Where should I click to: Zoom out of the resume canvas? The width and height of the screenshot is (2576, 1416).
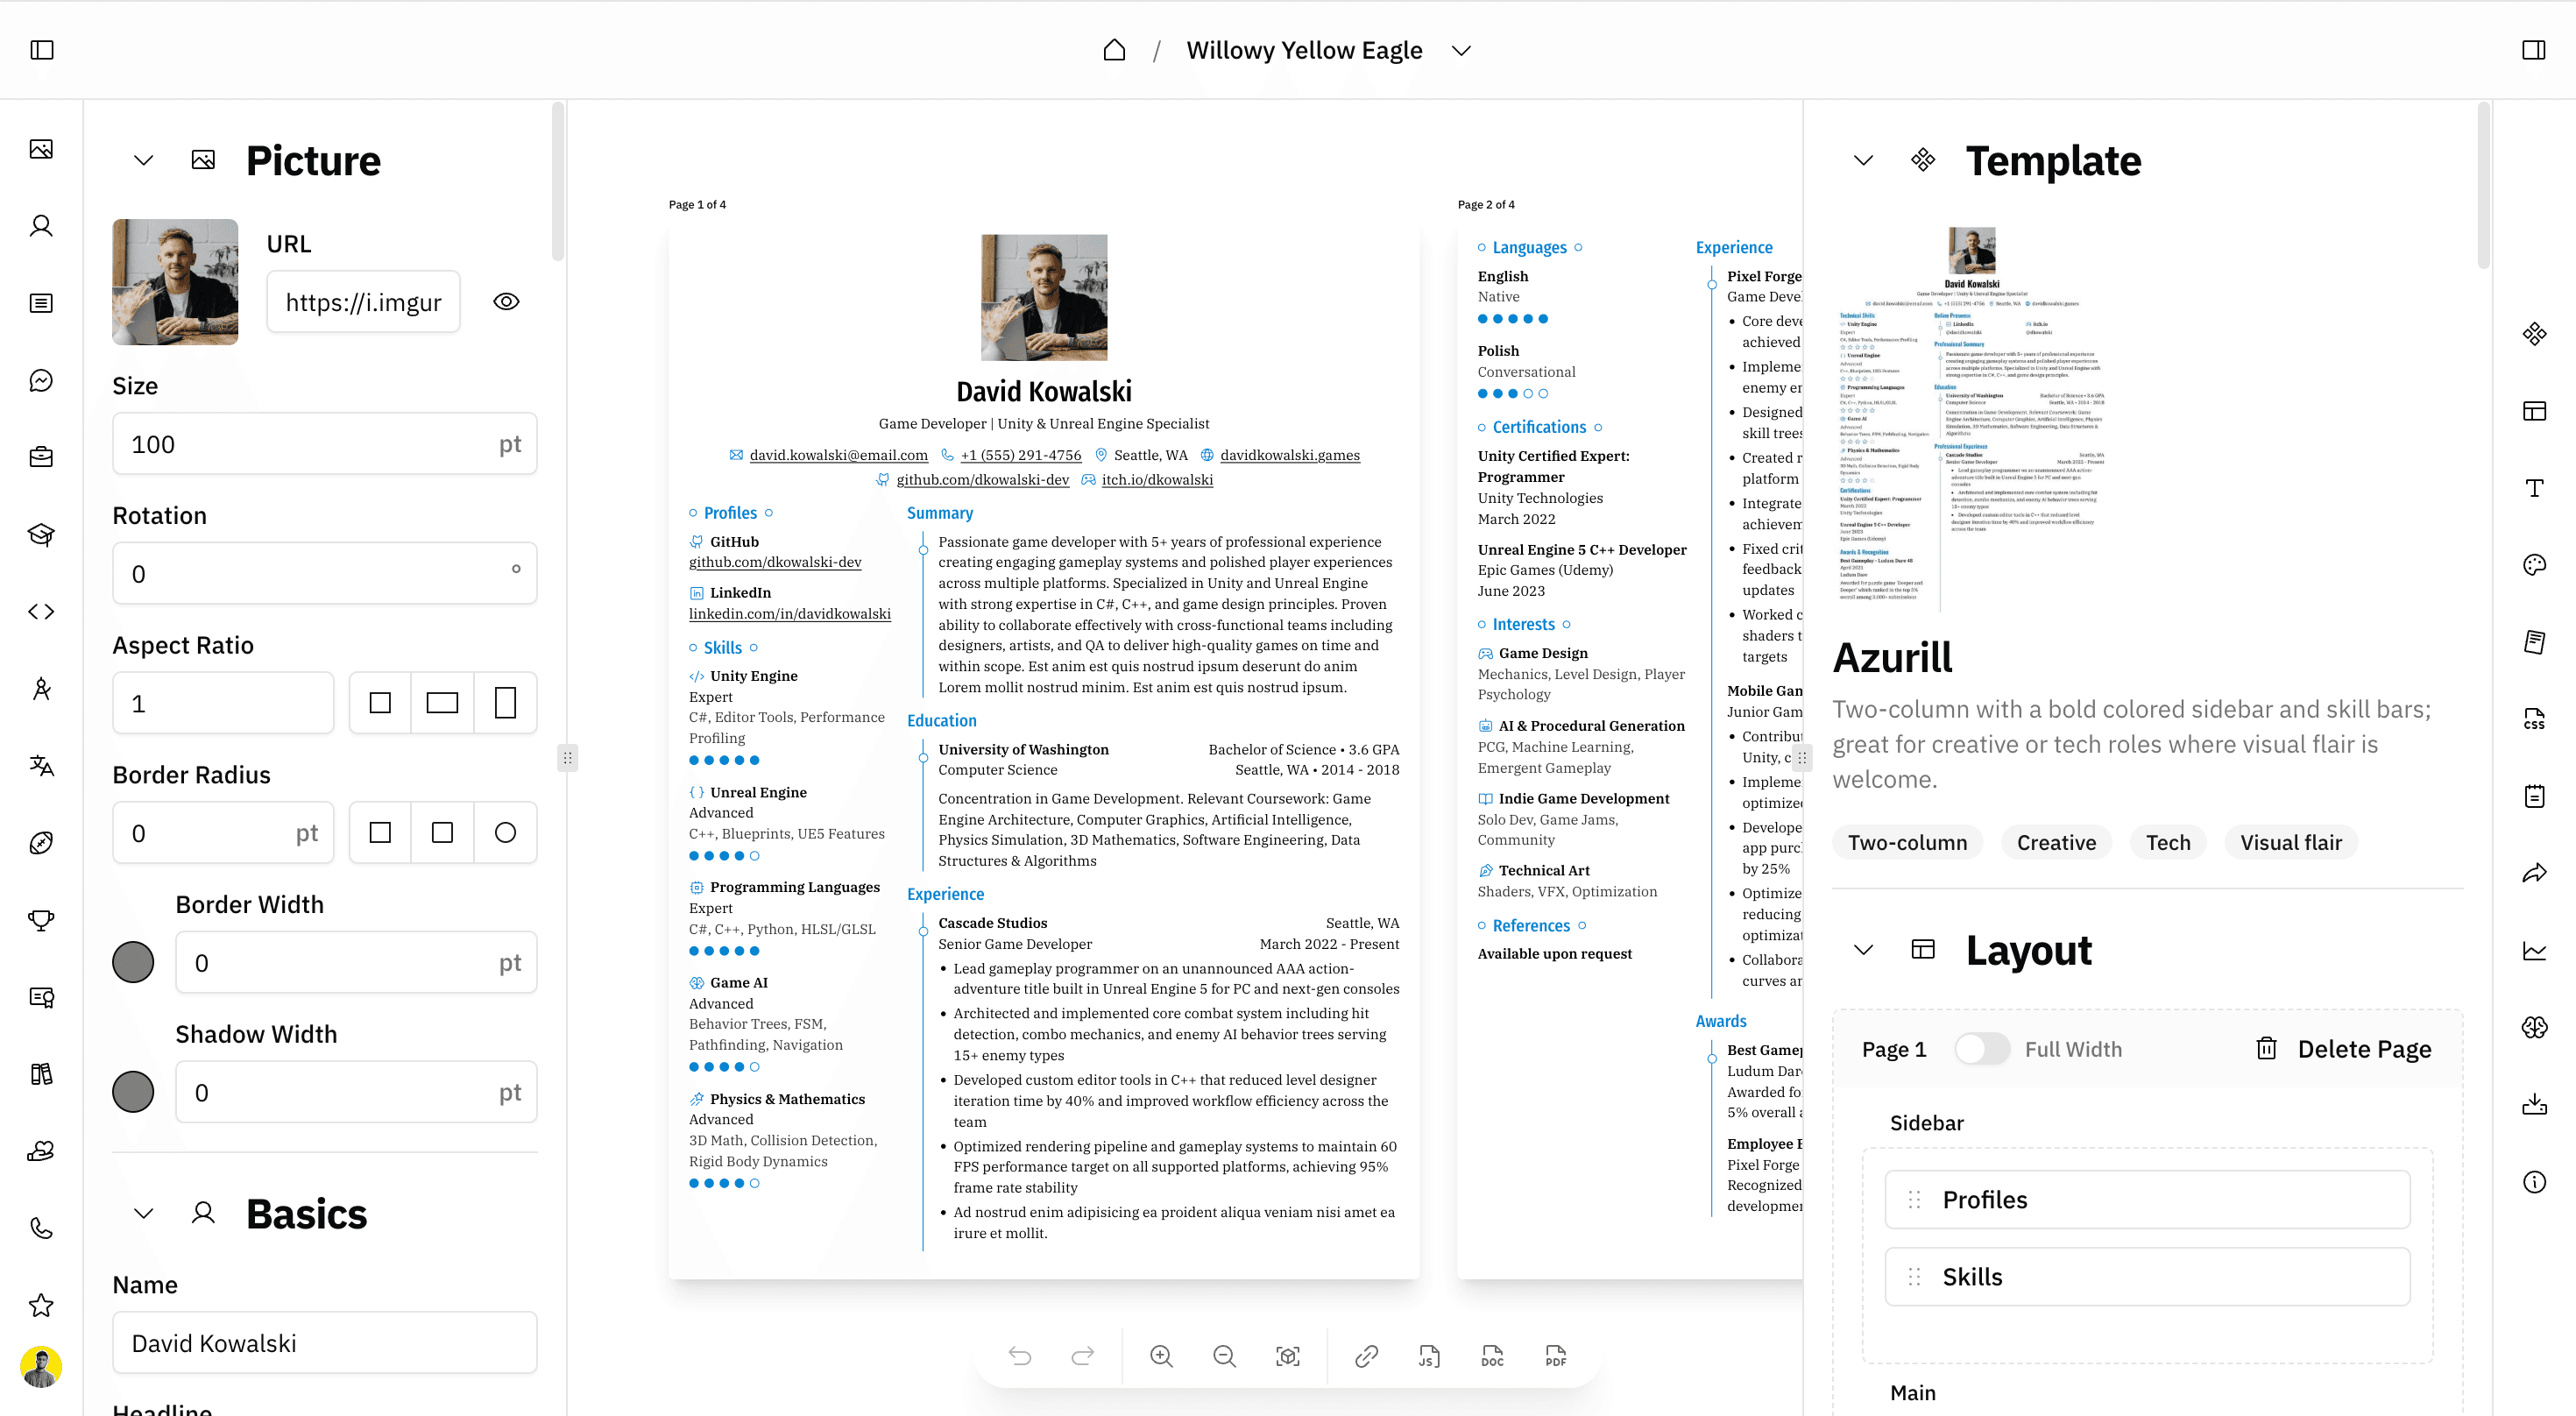coord(1224,1356)
